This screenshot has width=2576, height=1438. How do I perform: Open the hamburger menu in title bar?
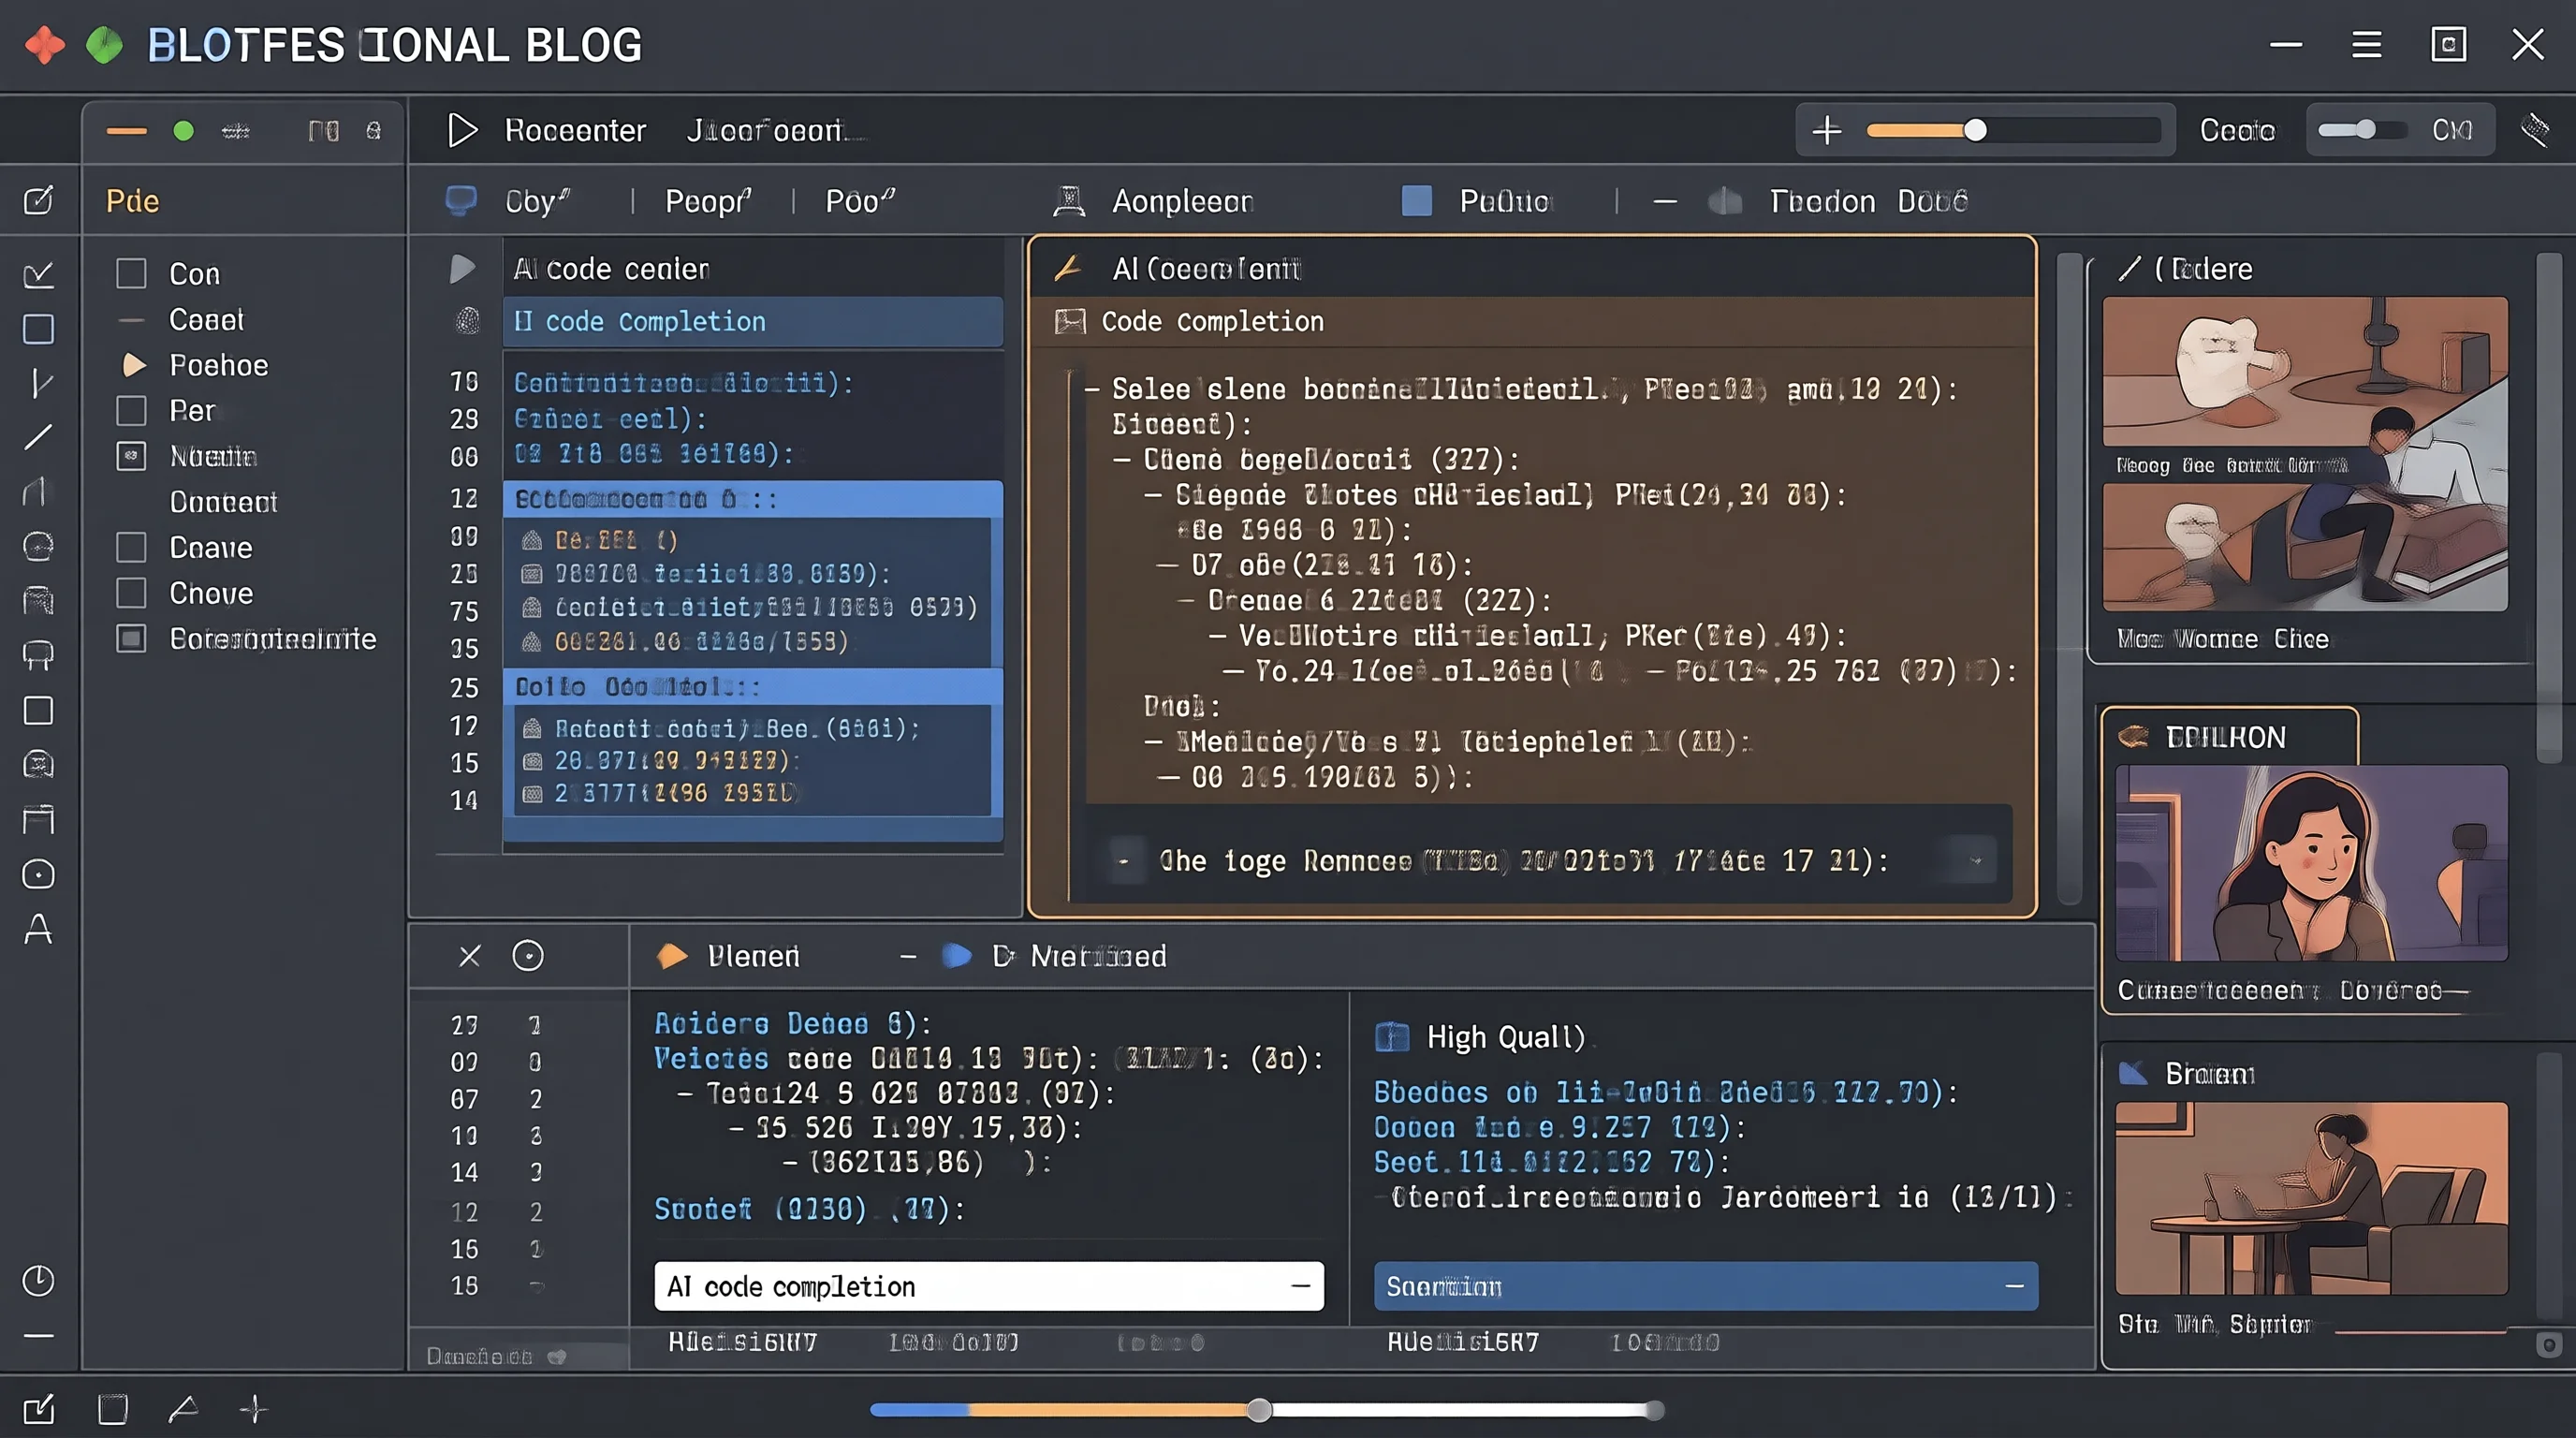tap(2366, 45)
